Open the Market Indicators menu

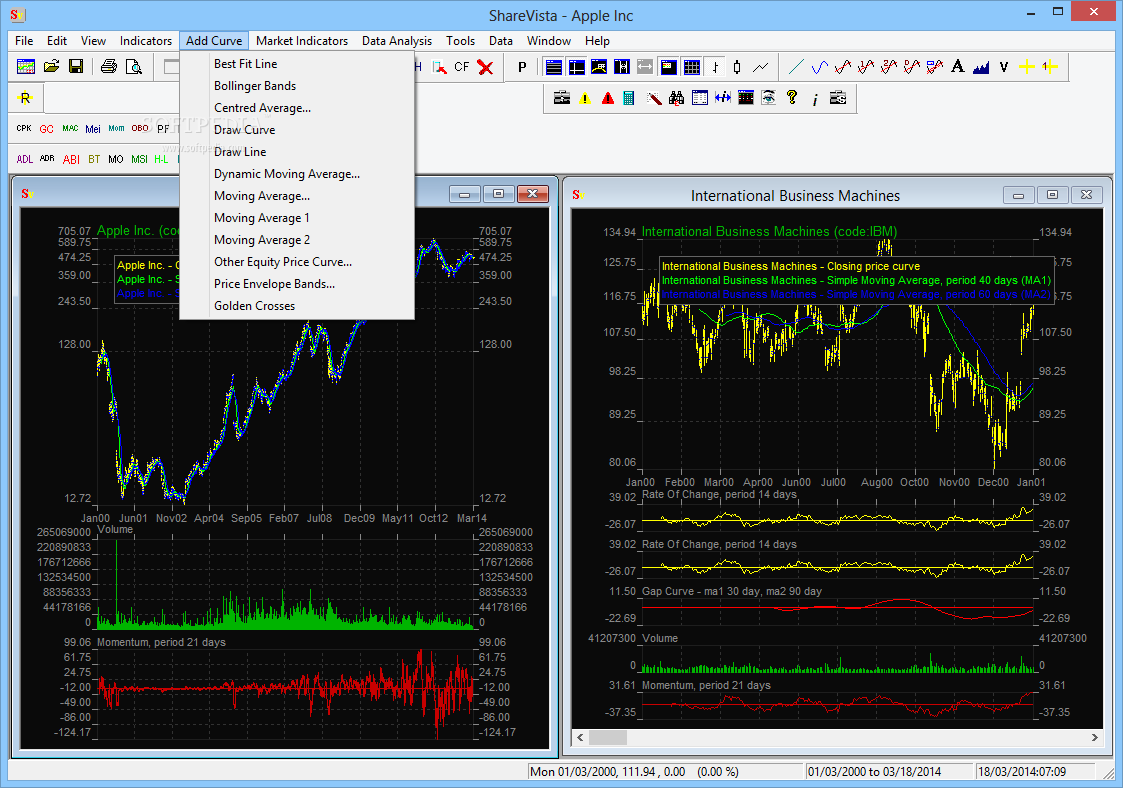coord(301,41)
